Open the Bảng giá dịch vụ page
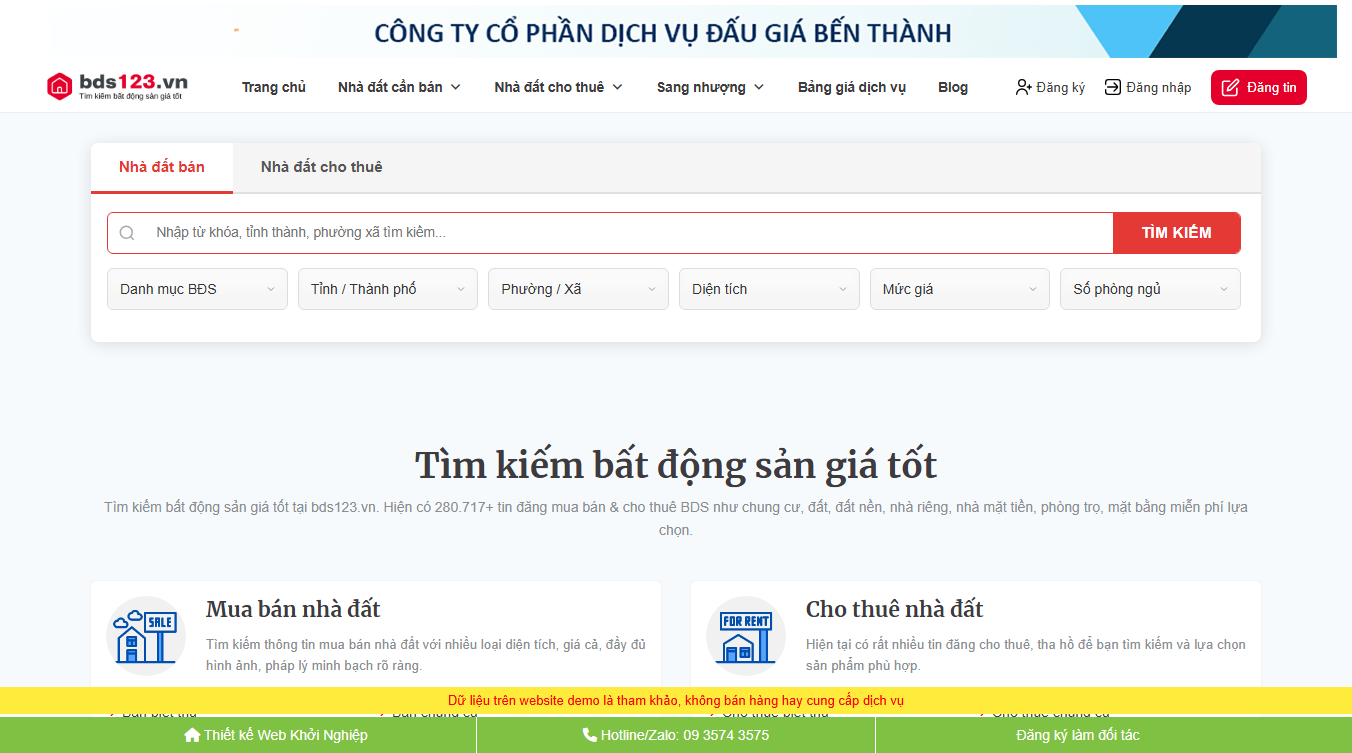 (x=851, y=87)
